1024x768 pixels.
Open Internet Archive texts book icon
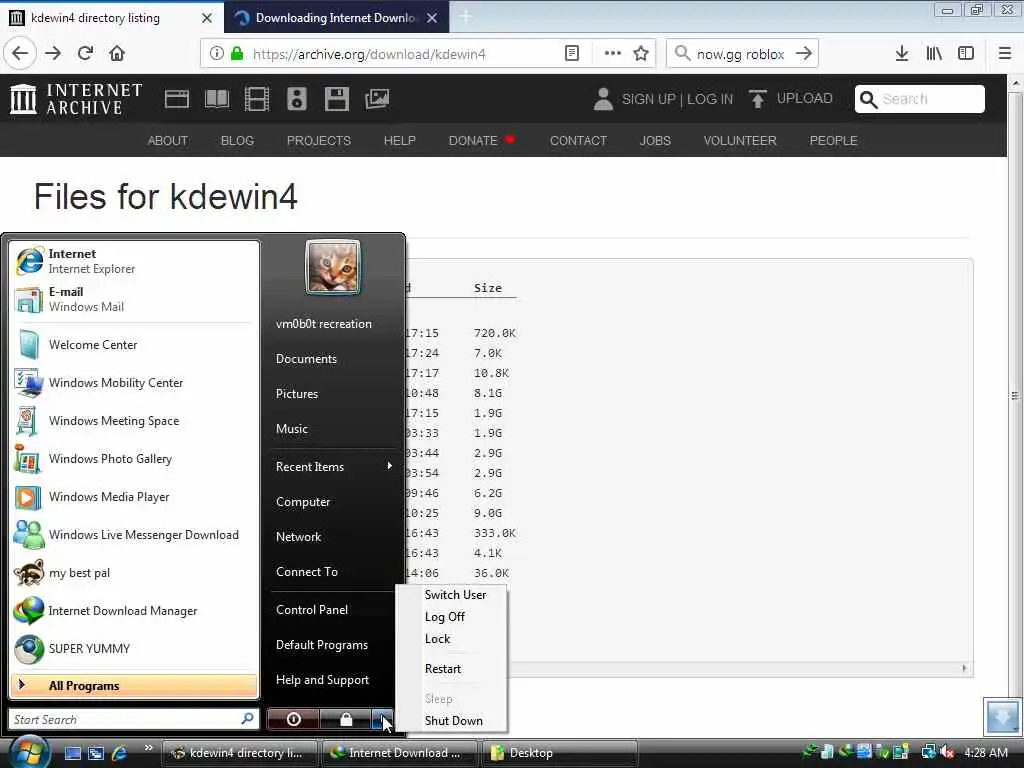(x=217, y=99)
